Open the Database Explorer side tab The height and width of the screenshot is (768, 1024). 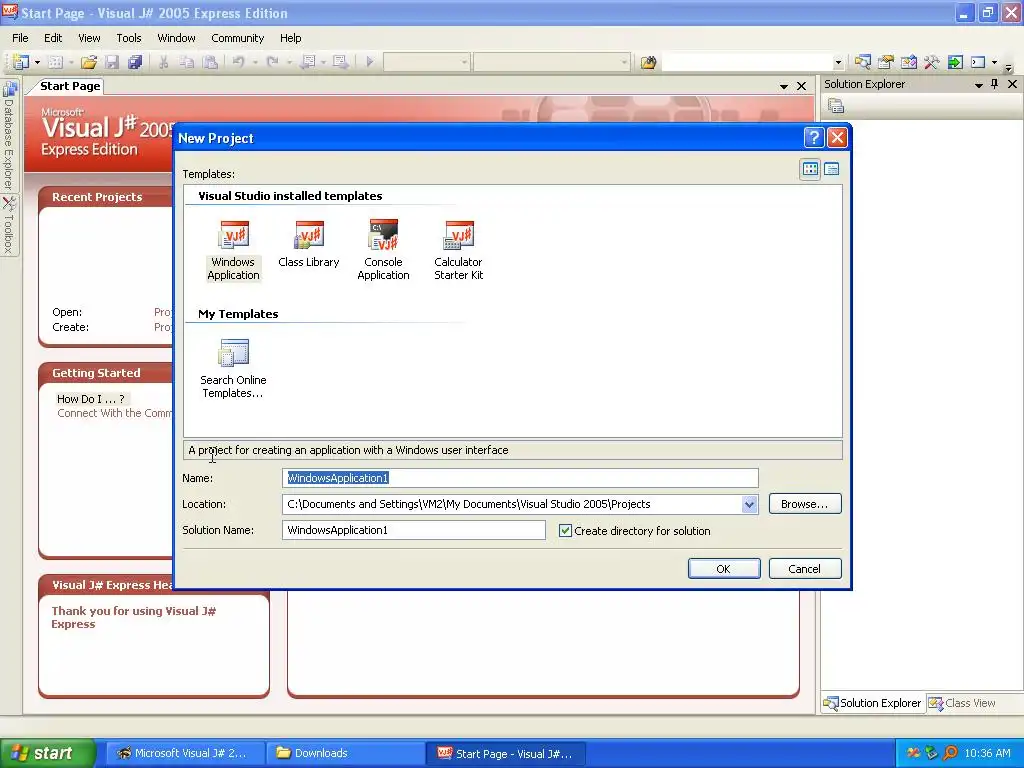pos(8,135)
